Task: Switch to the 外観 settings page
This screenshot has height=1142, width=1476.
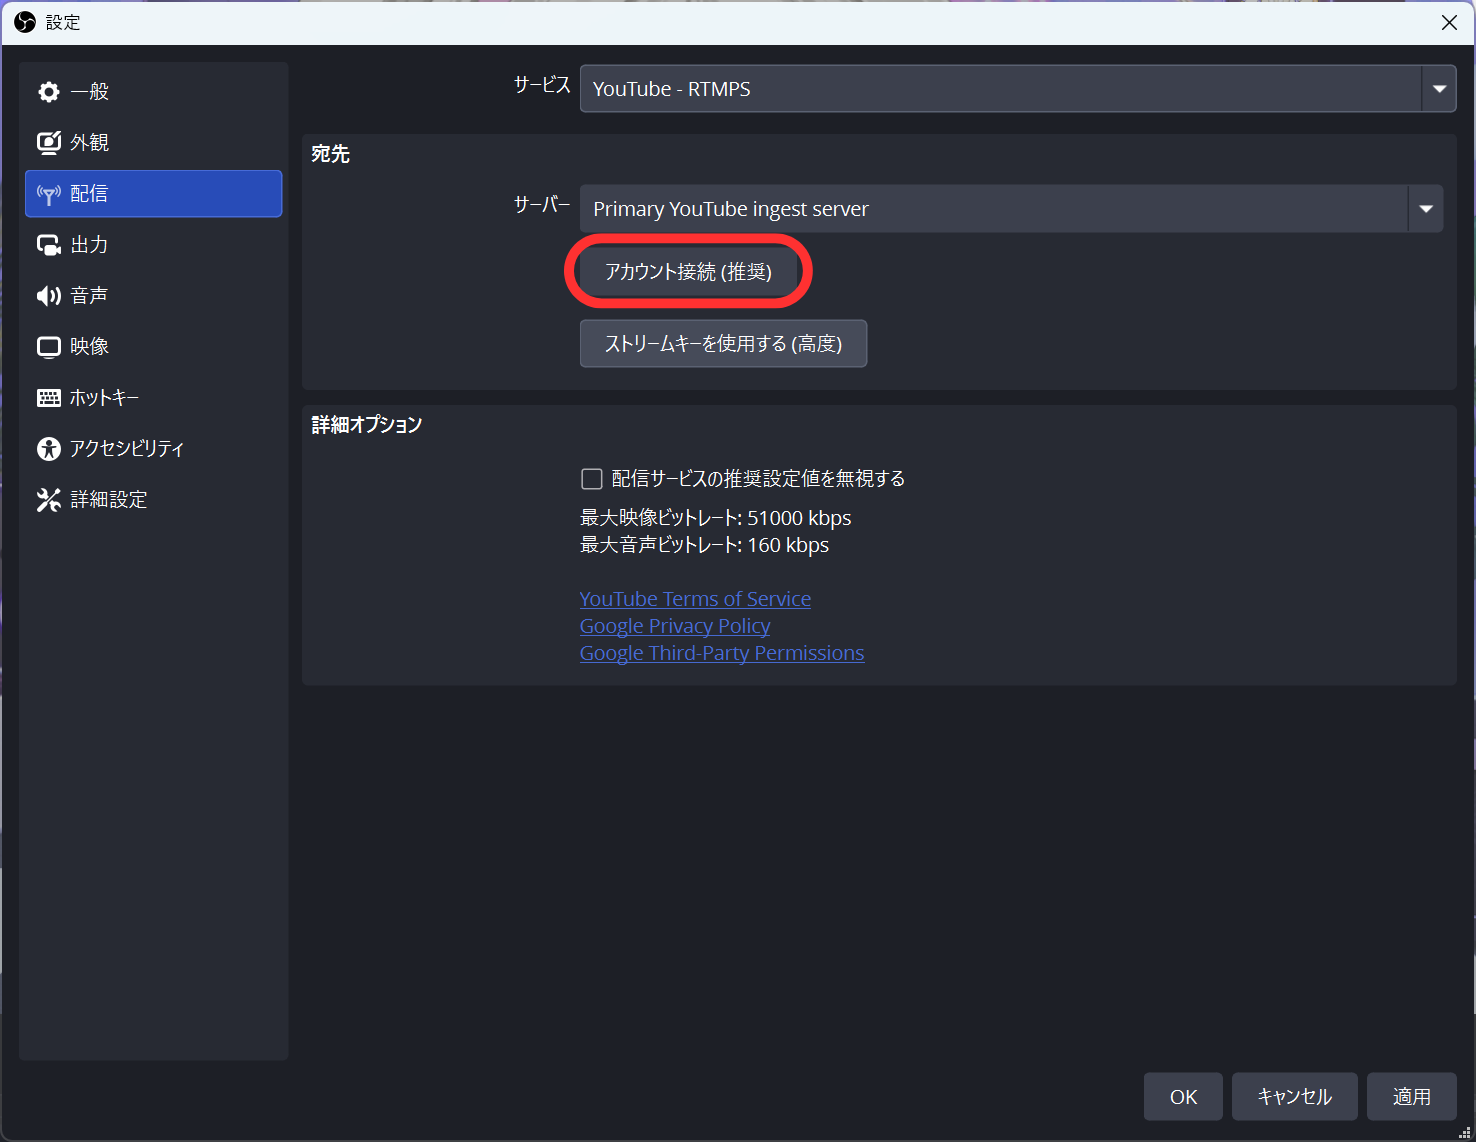Action: tap(153, 143)
